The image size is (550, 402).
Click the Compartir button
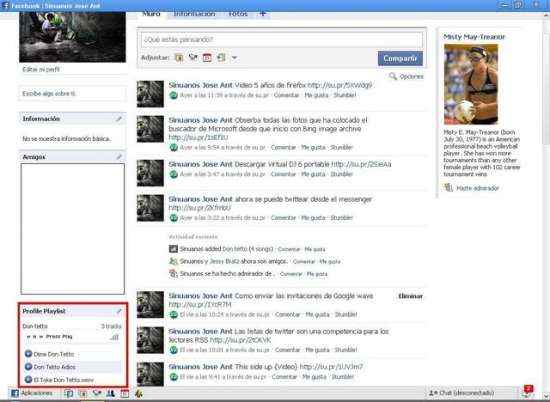400,58
